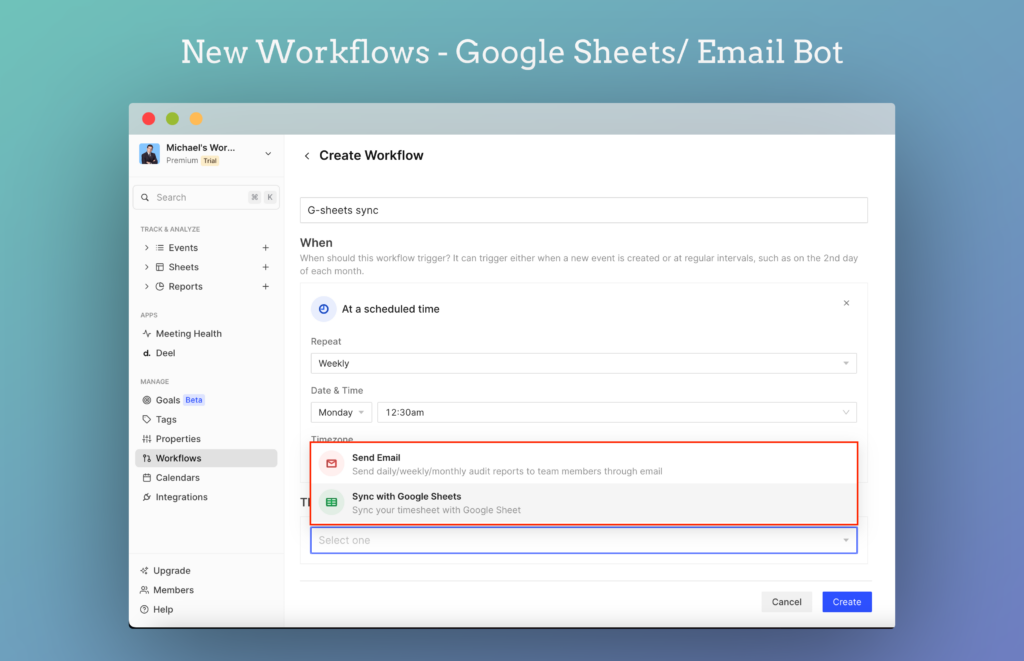
Task: Click the scheduled time clock icon
Action: point(323,309)
